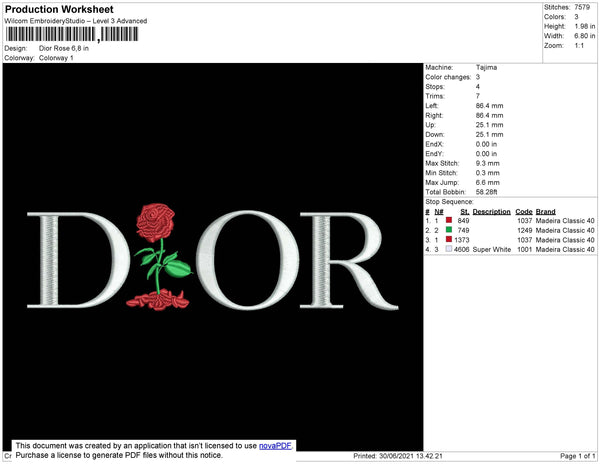Screen dimensions: 600x464
Task: Select stitch count '749' in stop row 2
Action: pyautogui.click(x=463, y=230)
